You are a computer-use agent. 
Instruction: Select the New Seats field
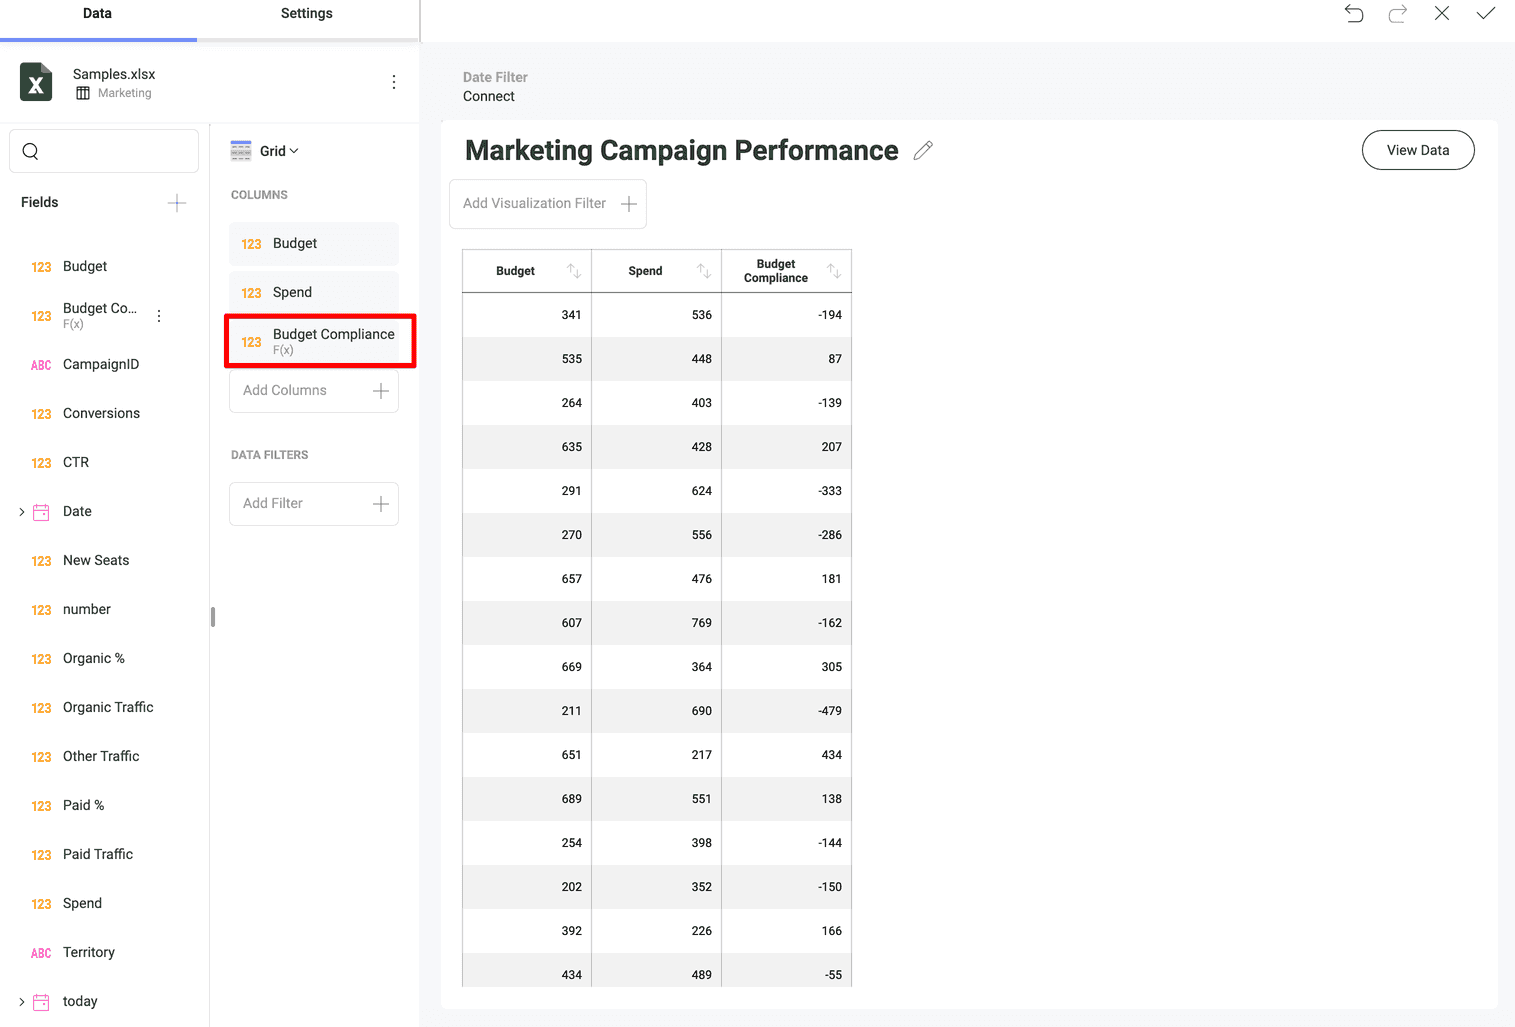96,561
